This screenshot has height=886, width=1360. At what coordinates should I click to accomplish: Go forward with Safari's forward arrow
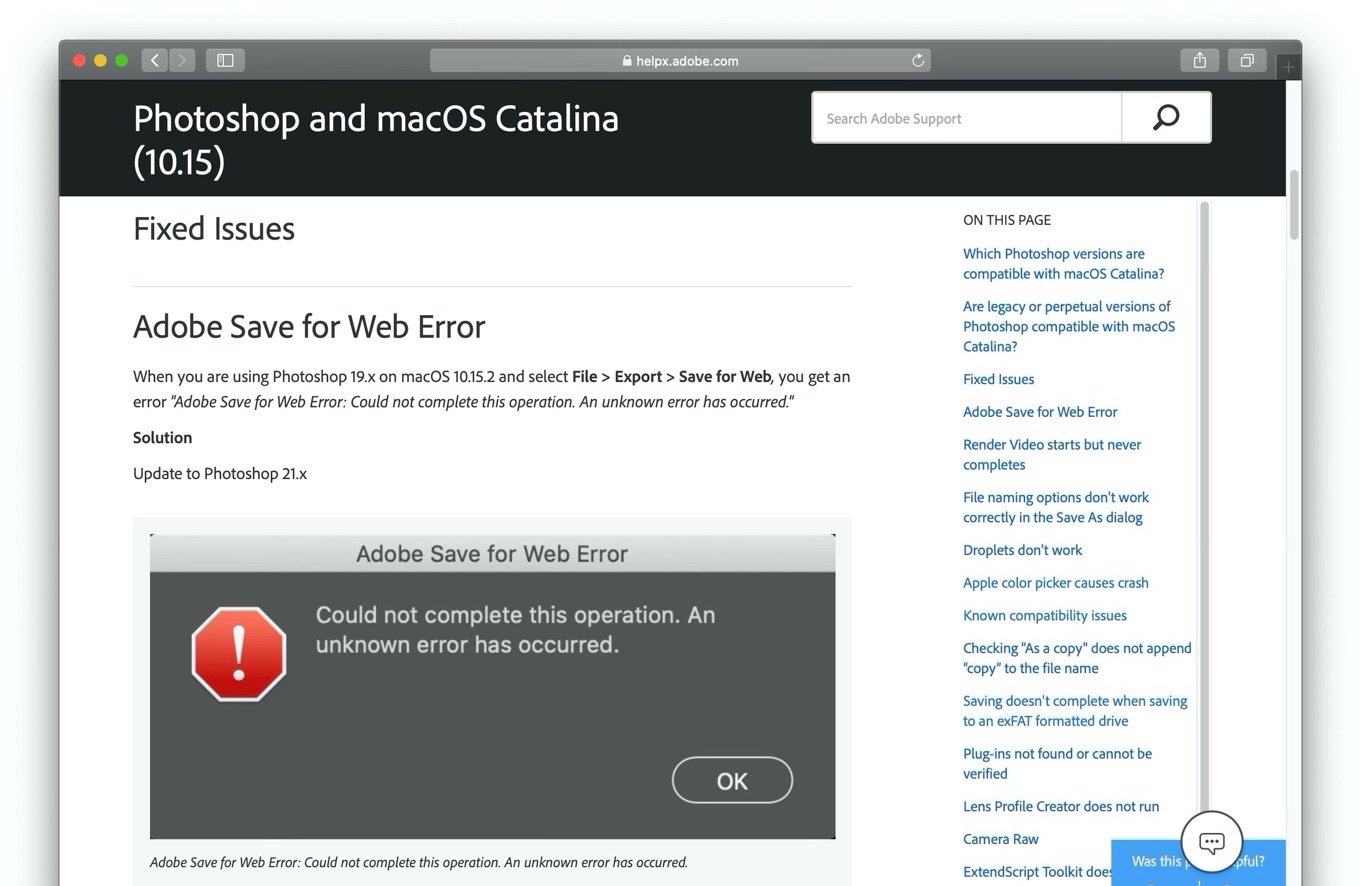[x=182, y=60]
